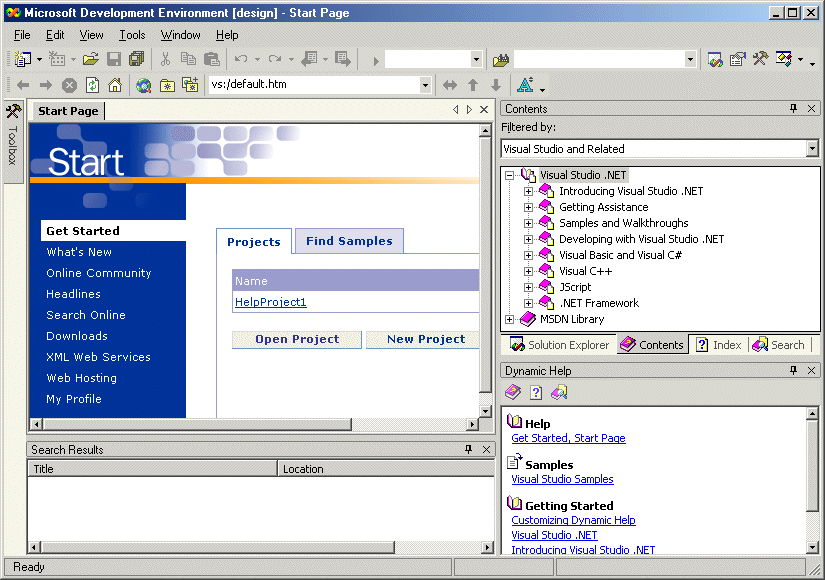Click the Dynamic Help Index question icon
Screen dimensions: 825x580
tap(536, 393)
